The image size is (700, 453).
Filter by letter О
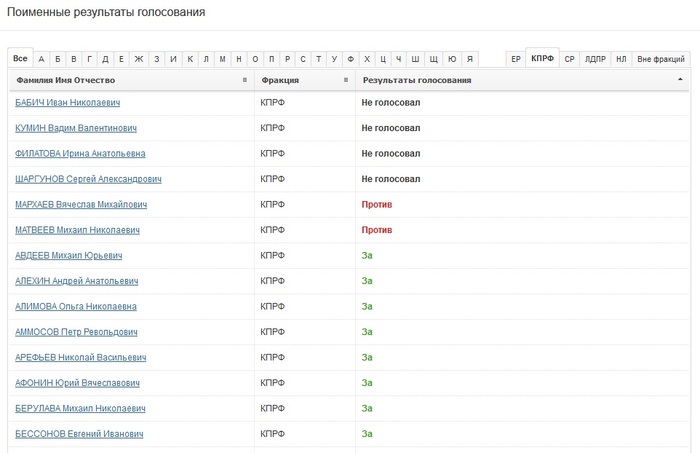(x=255, y=59)
